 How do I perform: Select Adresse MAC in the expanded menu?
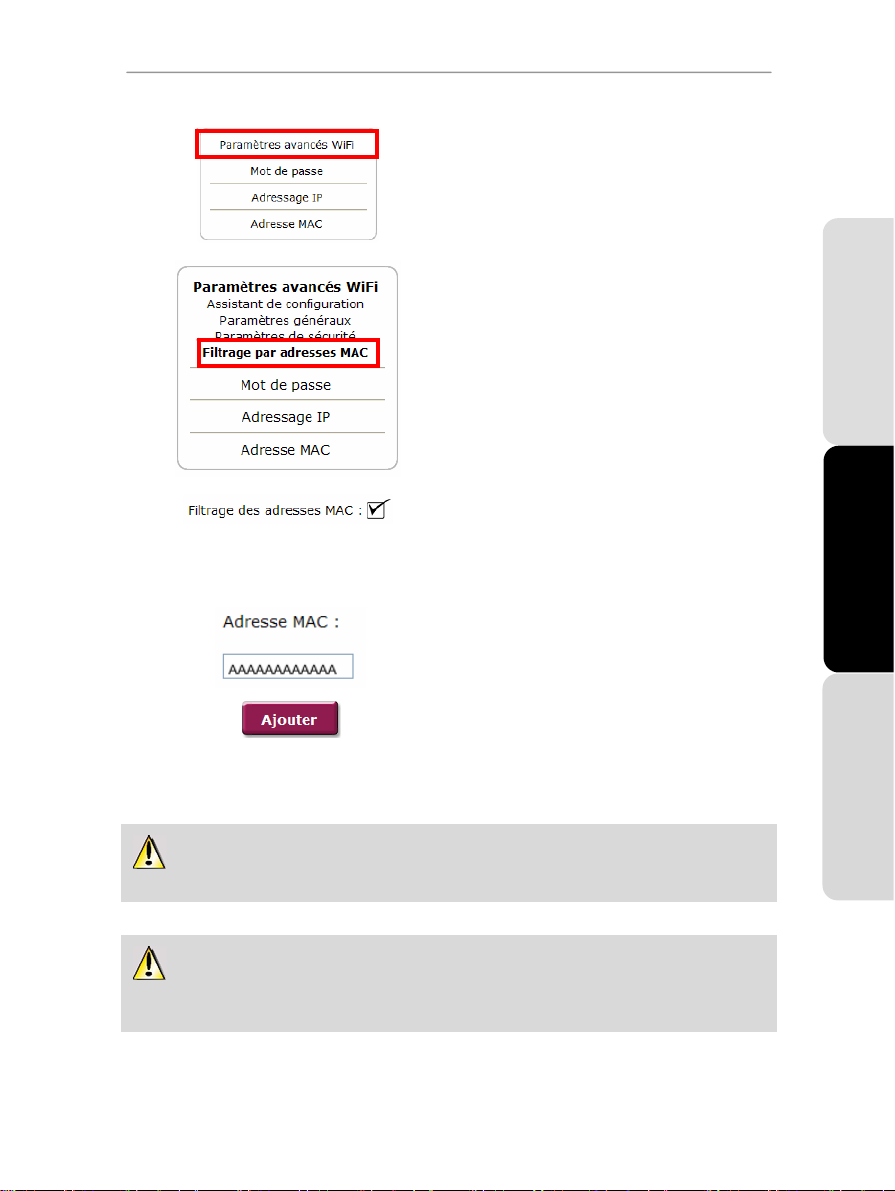(286, 450)
